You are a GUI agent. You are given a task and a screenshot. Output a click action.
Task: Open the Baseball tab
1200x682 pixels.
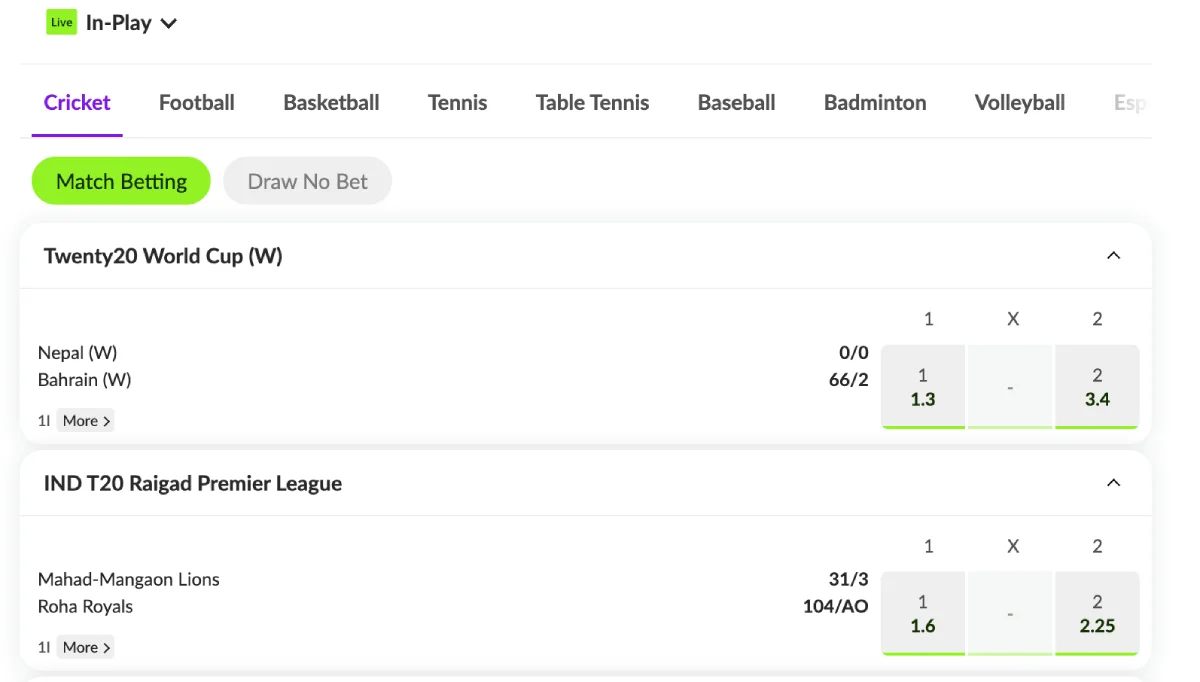(x=737, y=103)
